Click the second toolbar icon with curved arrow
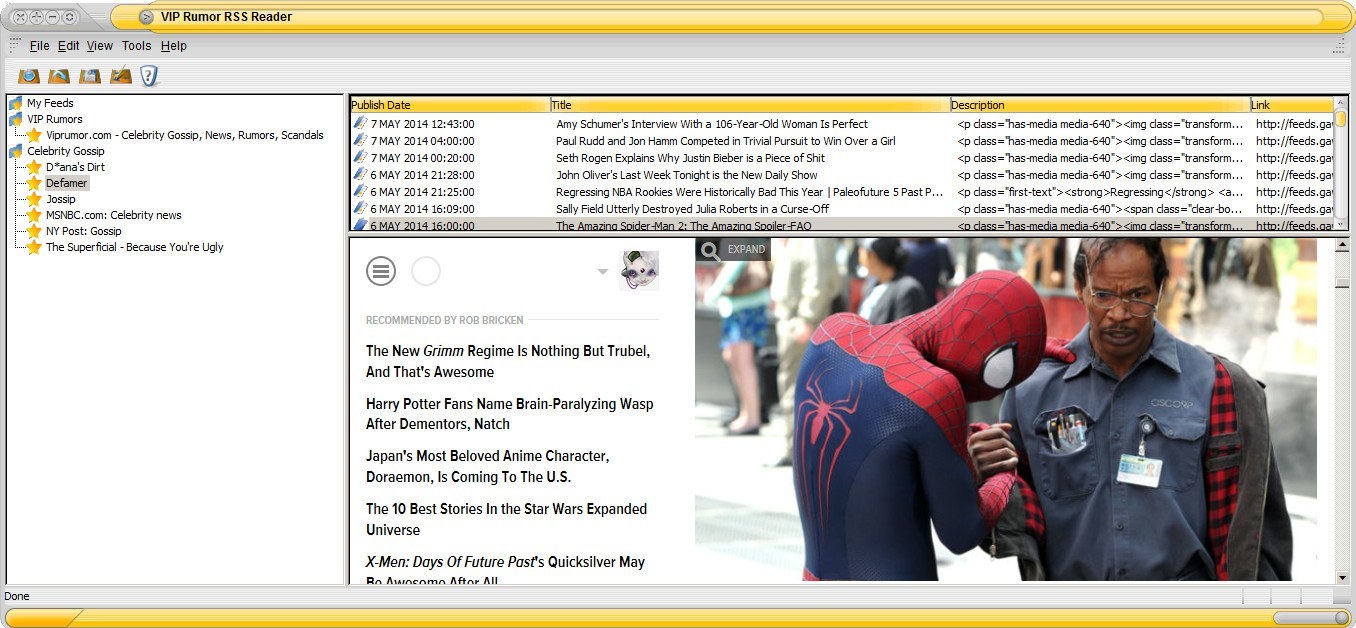 point(59,76)
